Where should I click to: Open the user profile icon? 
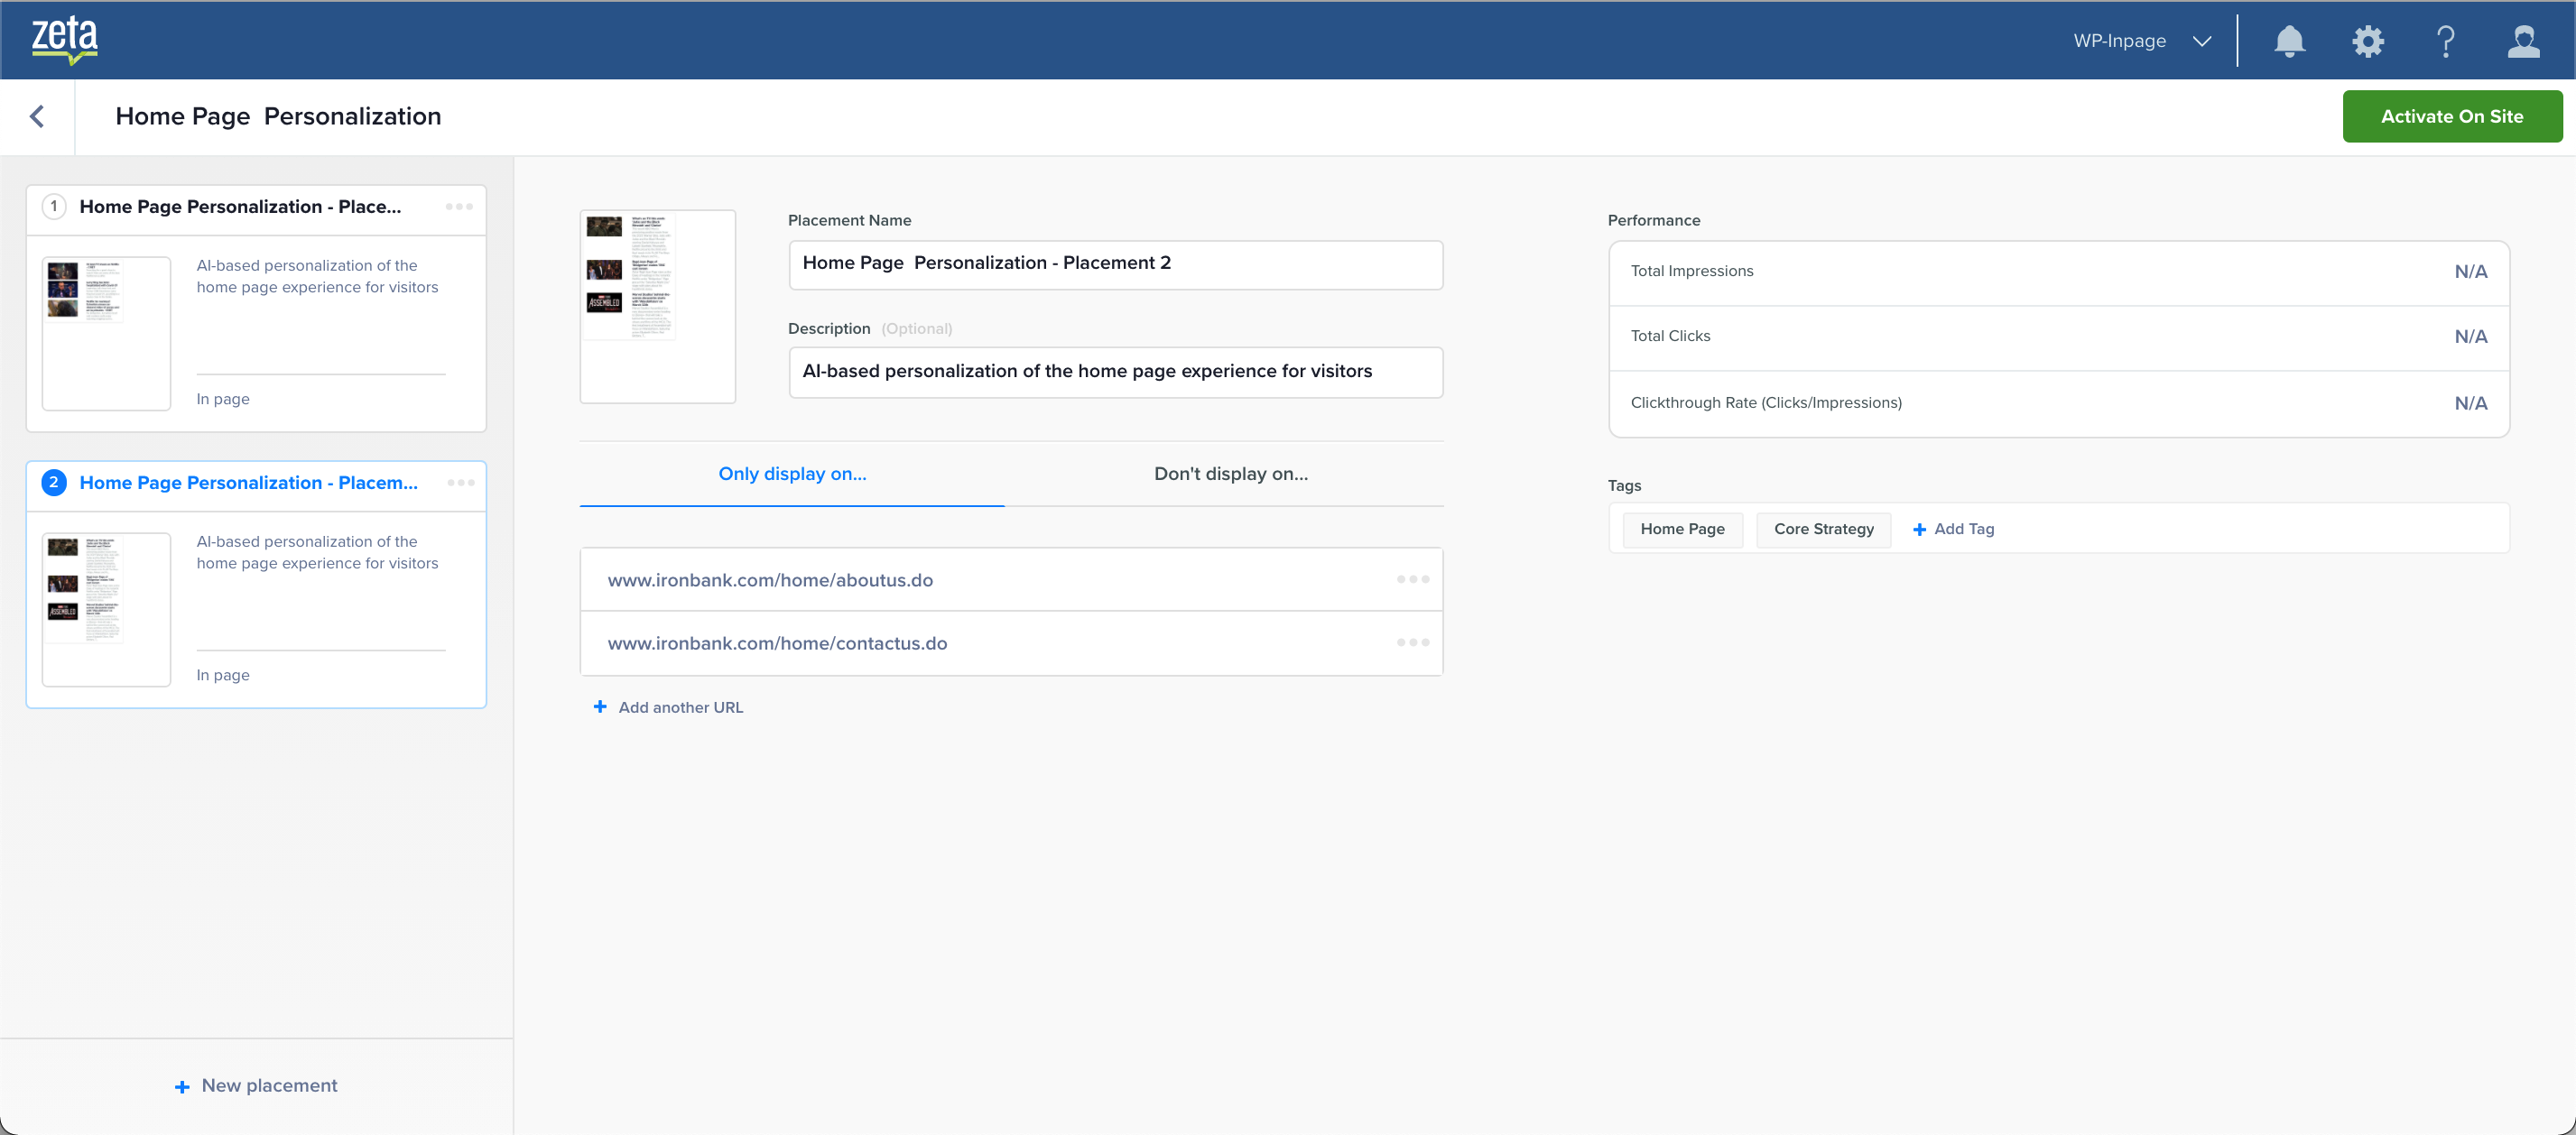pyautogui.click(x=2523, y=41)
